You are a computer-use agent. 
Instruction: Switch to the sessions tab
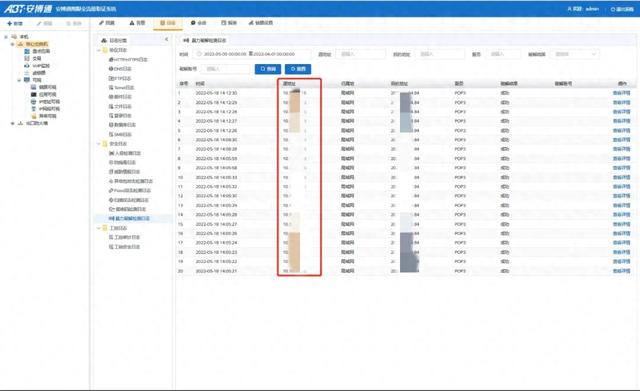(199, 23)
